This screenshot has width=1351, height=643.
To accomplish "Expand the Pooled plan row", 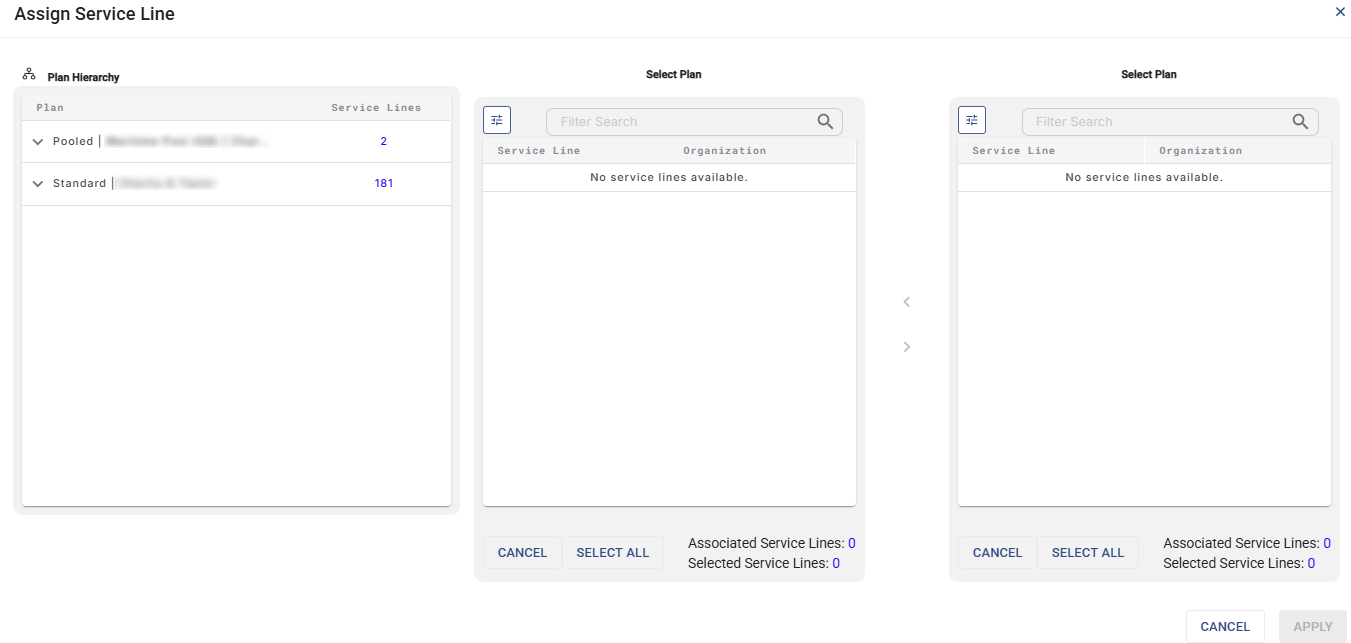I will [38, 142].
